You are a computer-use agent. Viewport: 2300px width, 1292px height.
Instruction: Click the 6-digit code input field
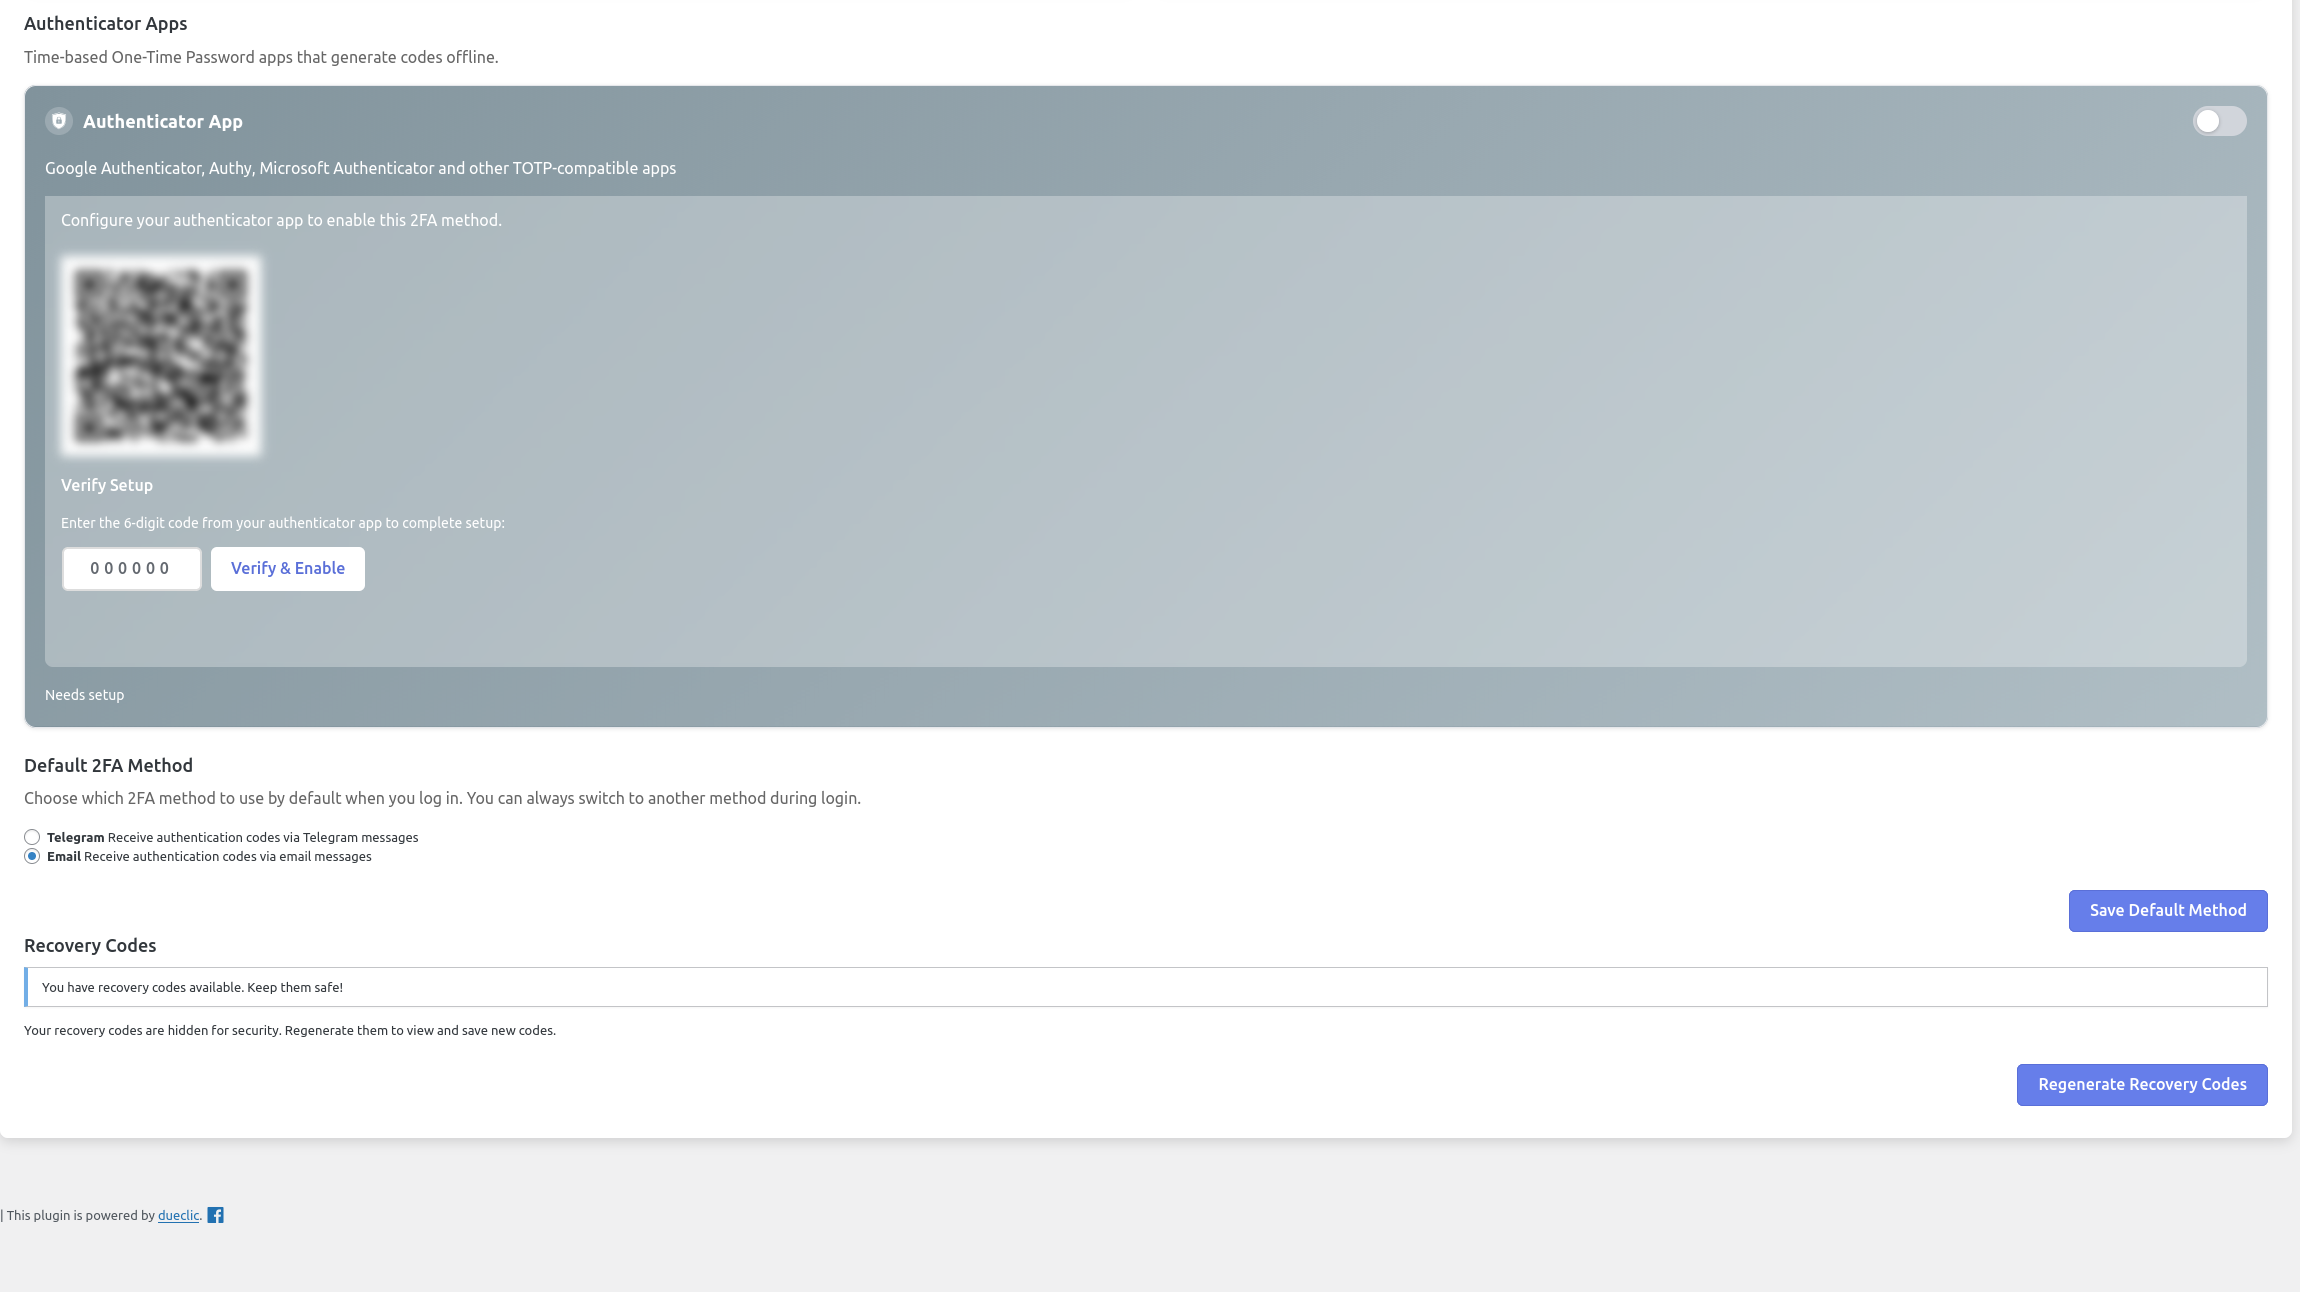tap(131, 568)
